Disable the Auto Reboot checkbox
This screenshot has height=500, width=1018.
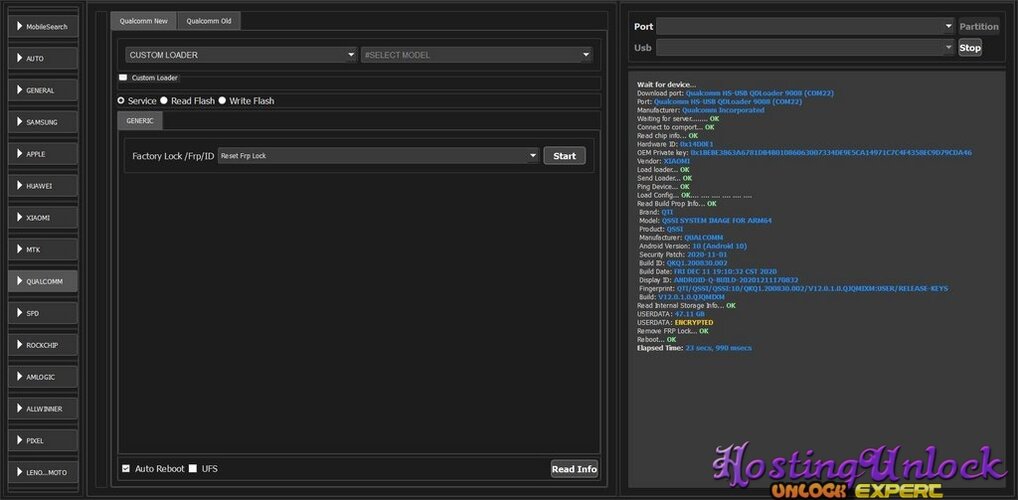(126, 468)
